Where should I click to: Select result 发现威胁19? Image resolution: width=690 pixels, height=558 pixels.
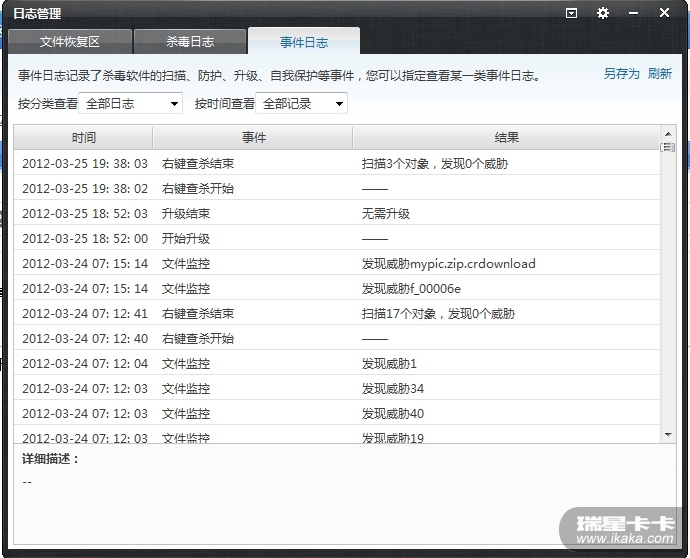tap(393, 438)
